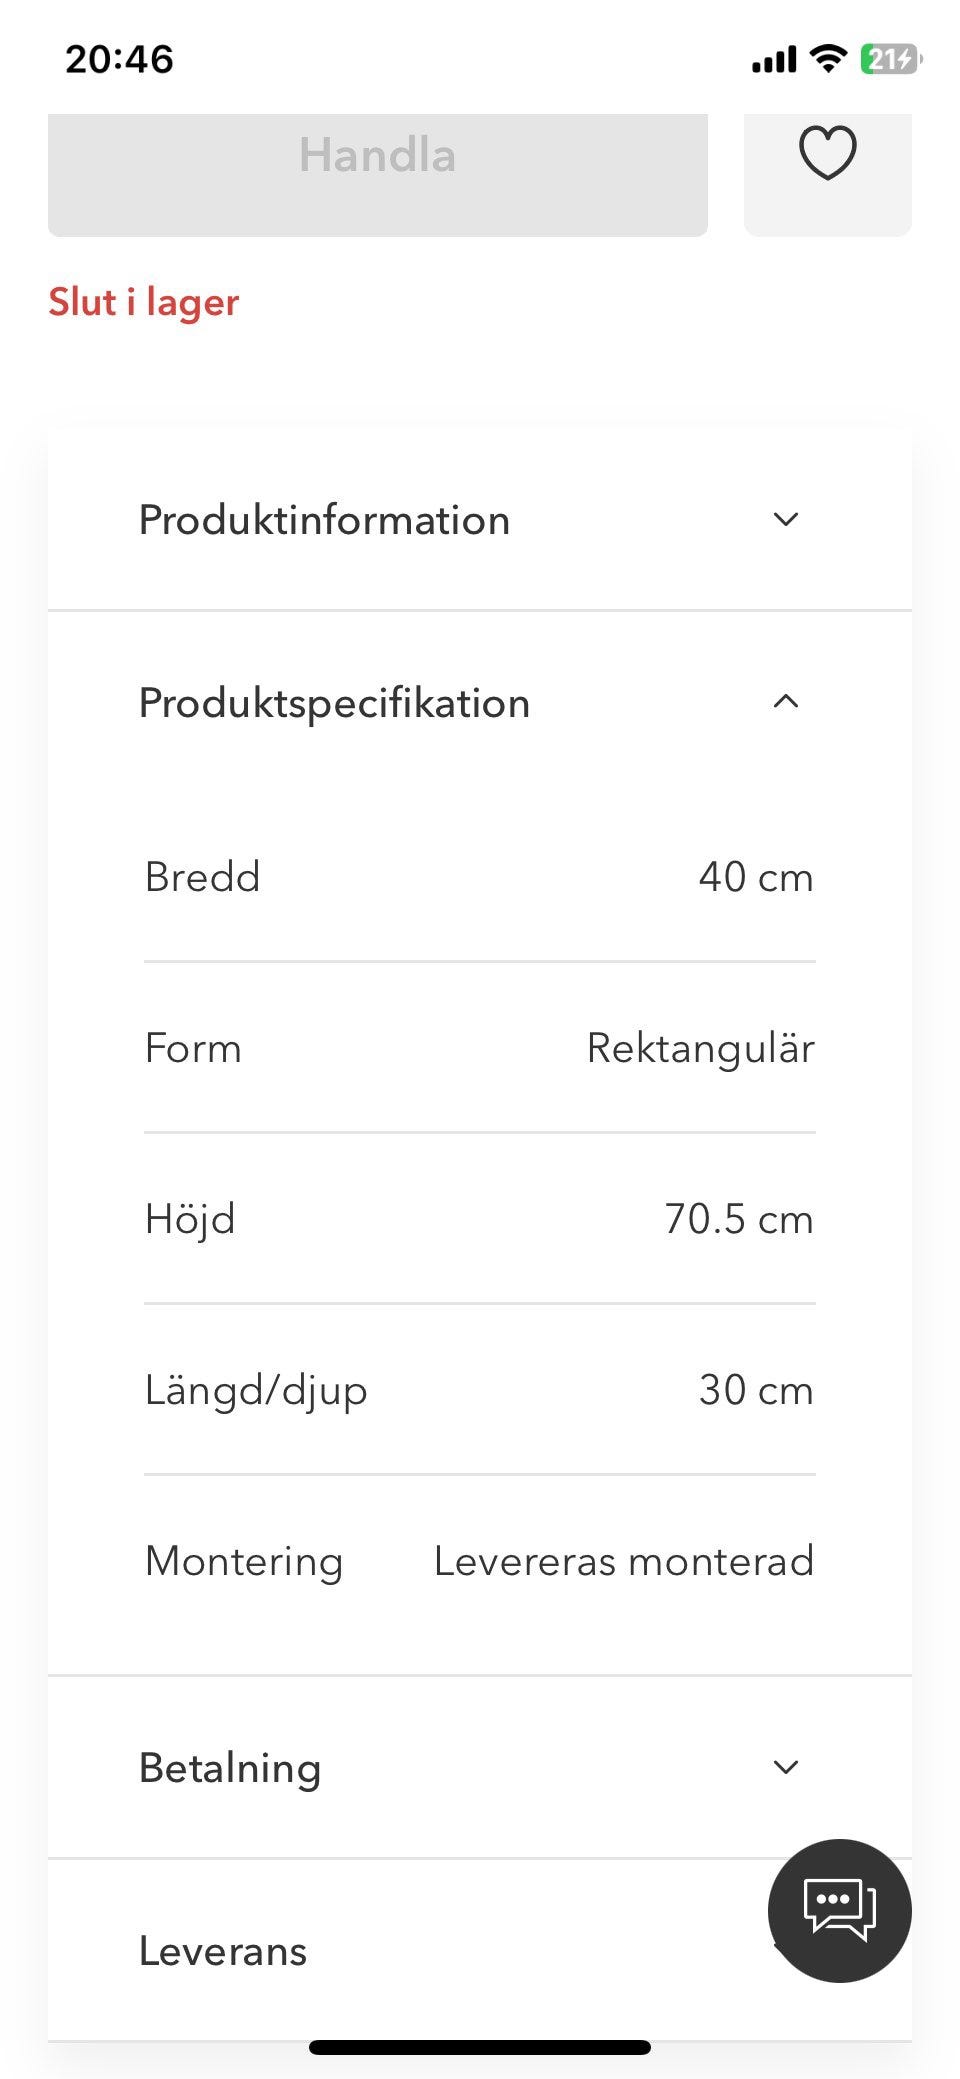Tap the Betalning heading
This screenshot has width=960, height=2079.
click(230, 1768)
